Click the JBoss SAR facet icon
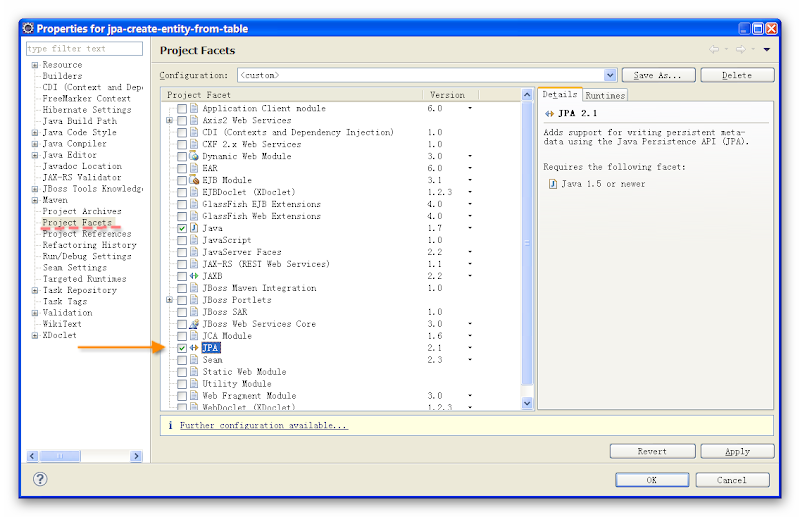Image resolution: width=800 pixels, height=517 pixels. point(194,312)
